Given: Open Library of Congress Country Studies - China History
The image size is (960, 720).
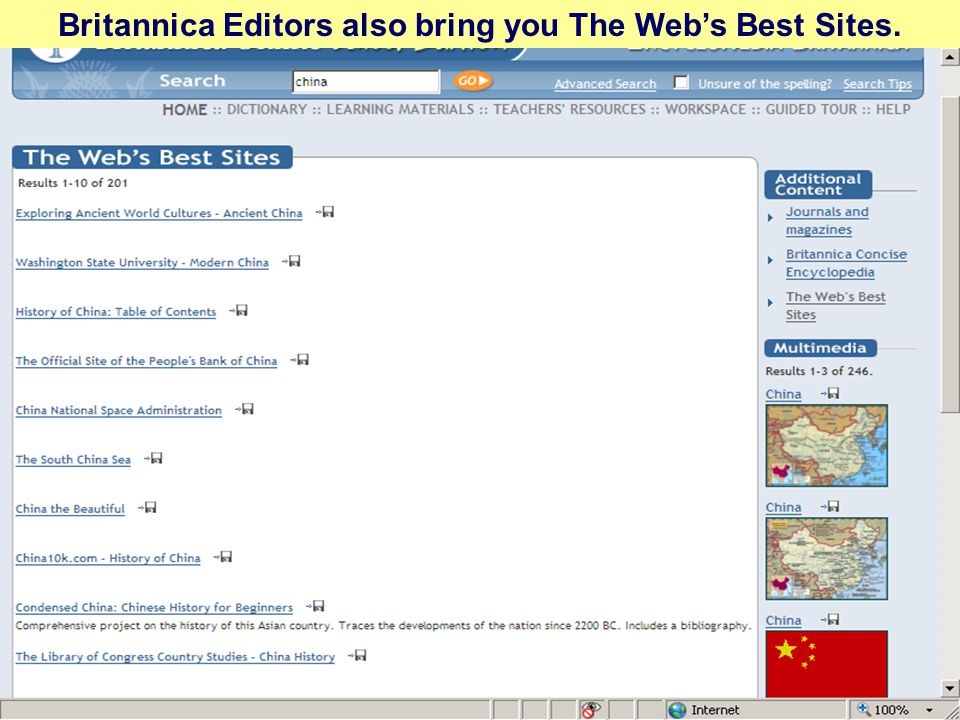Looking at the screenshot, I should click(x=175, y=656).
